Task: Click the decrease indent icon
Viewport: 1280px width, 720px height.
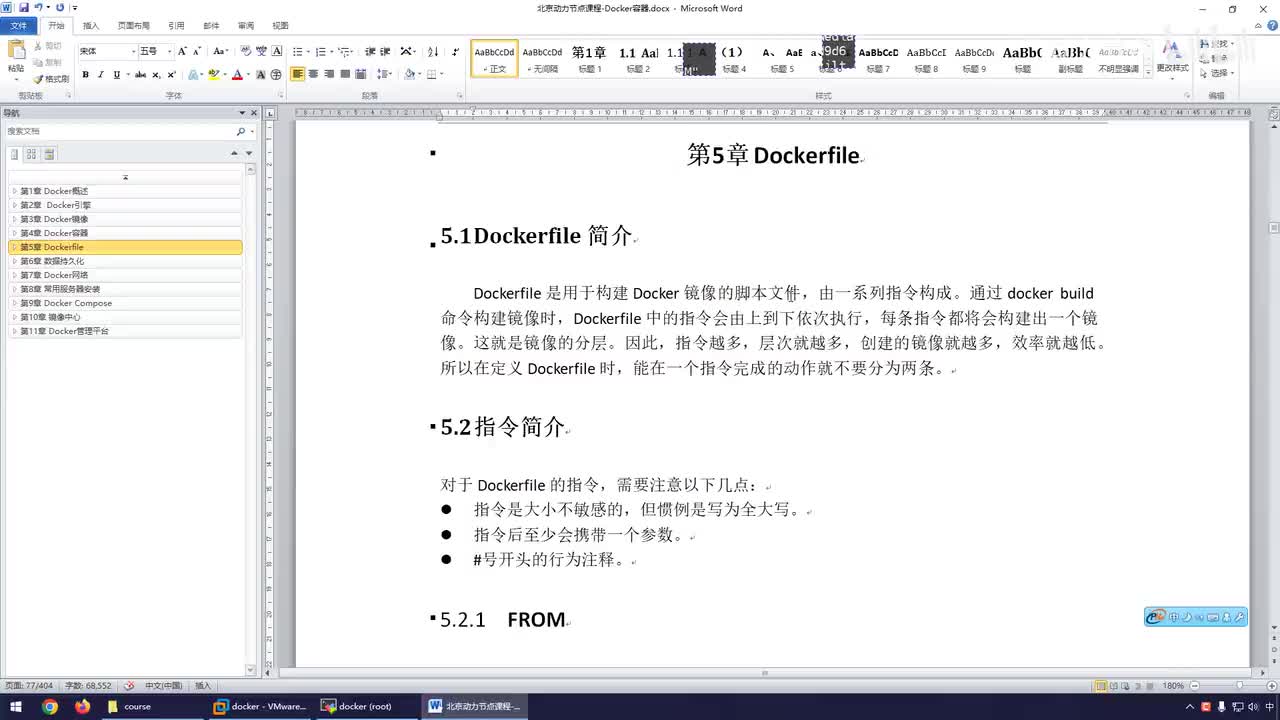Action: (x=370, y=51)
